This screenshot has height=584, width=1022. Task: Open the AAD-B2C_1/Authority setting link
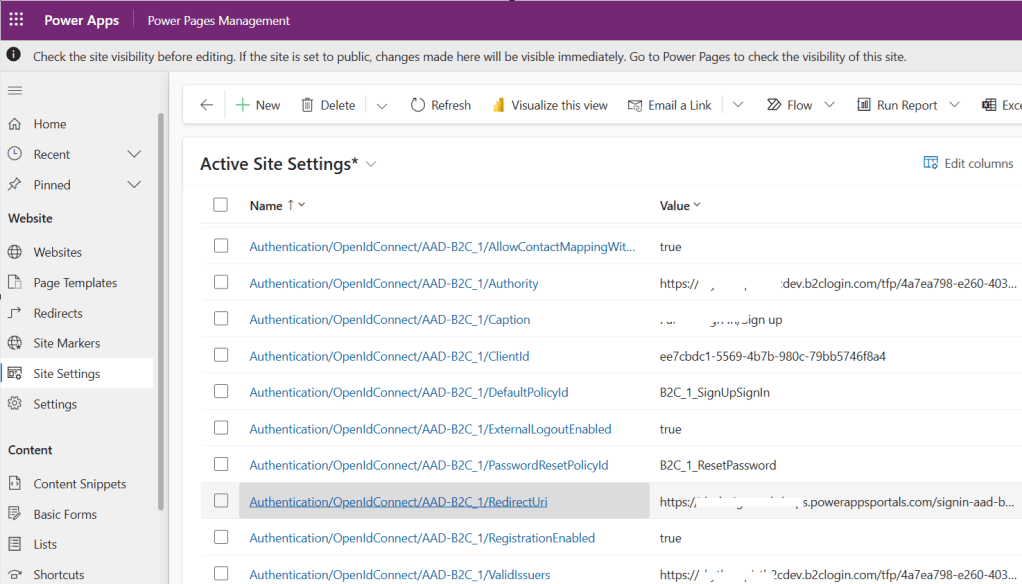[x=394, y=283]
